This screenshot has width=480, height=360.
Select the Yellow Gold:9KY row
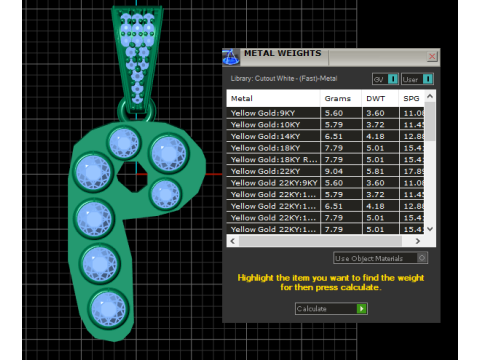(326, 113)
